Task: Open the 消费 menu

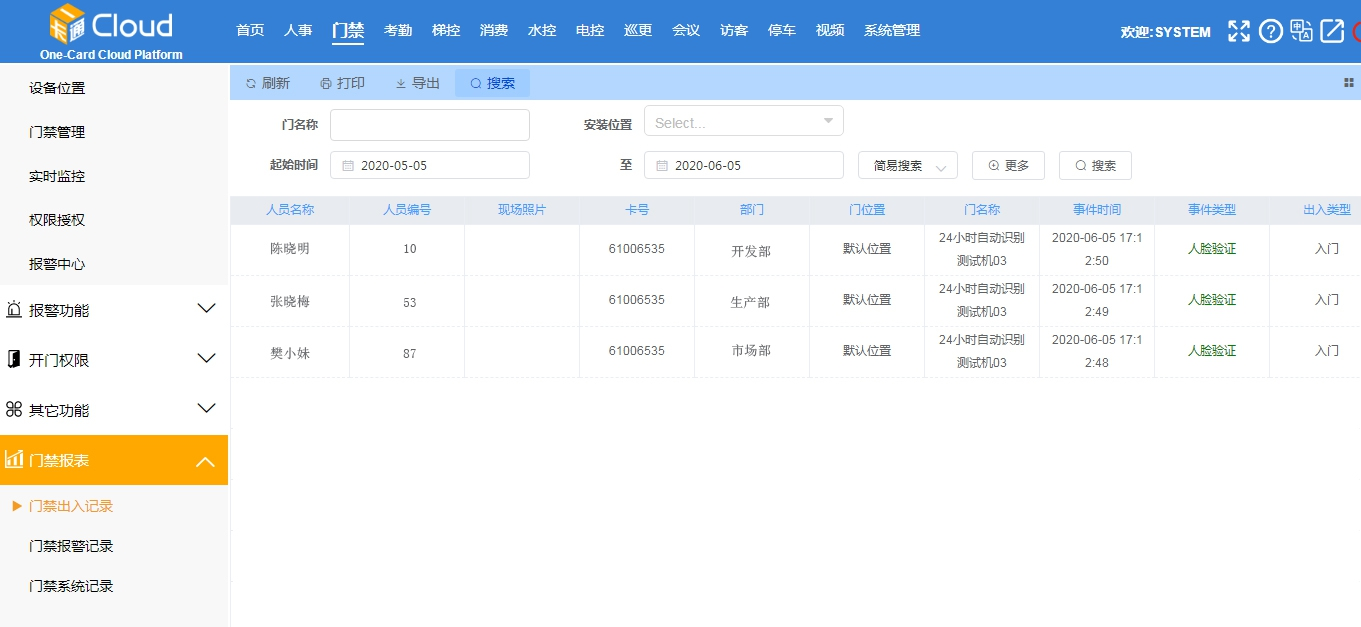Action: click(494, 31)
